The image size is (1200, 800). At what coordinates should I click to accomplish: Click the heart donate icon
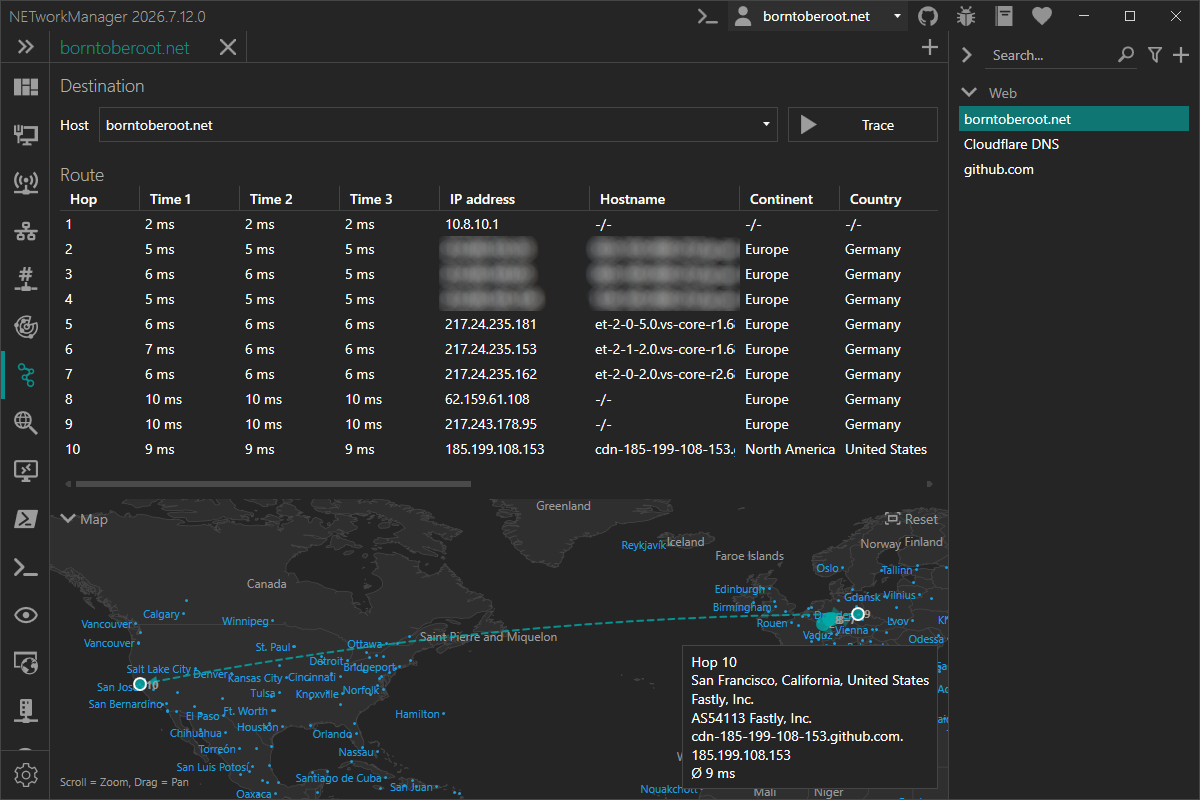coord(1042,16)
